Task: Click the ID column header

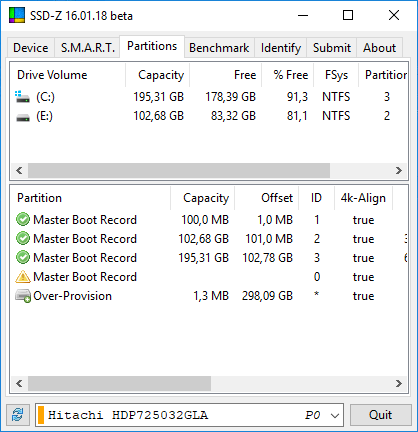Action: (316, 198)
